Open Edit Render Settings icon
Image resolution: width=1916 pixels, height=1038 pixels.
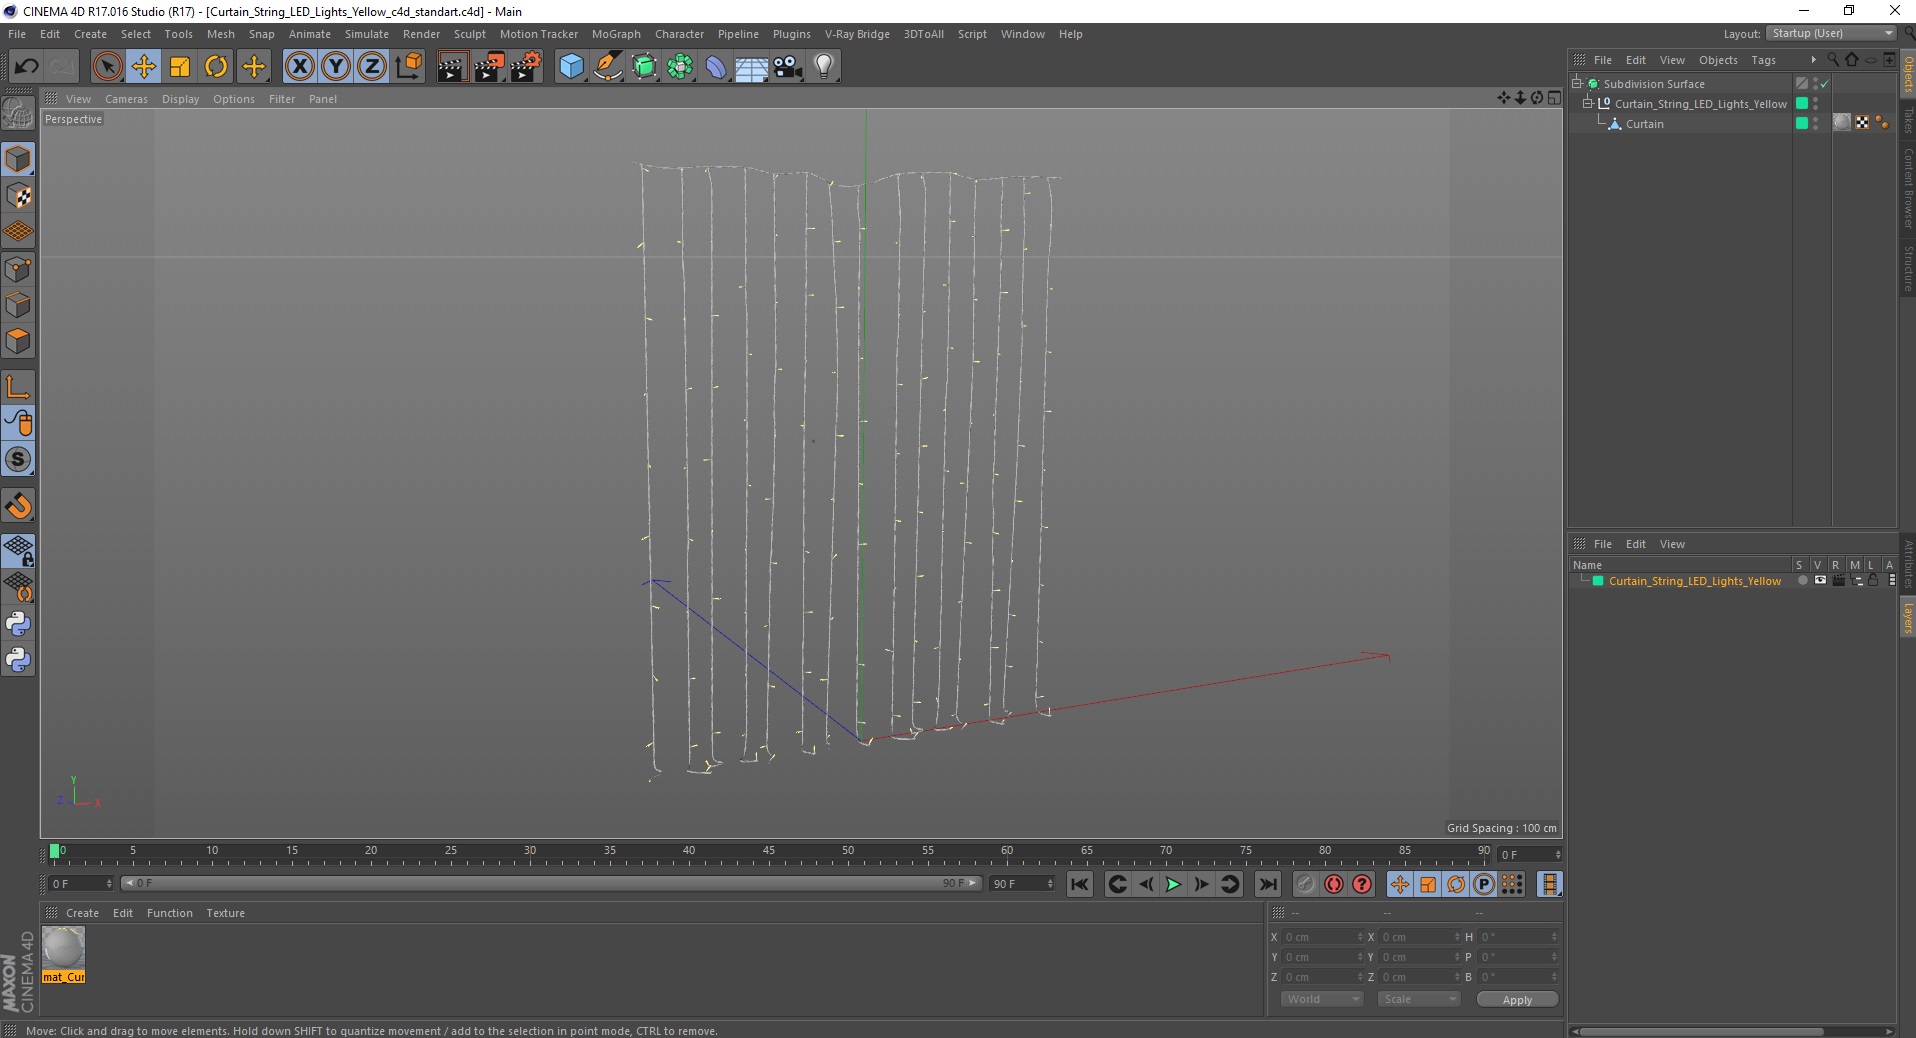point(526,67)
